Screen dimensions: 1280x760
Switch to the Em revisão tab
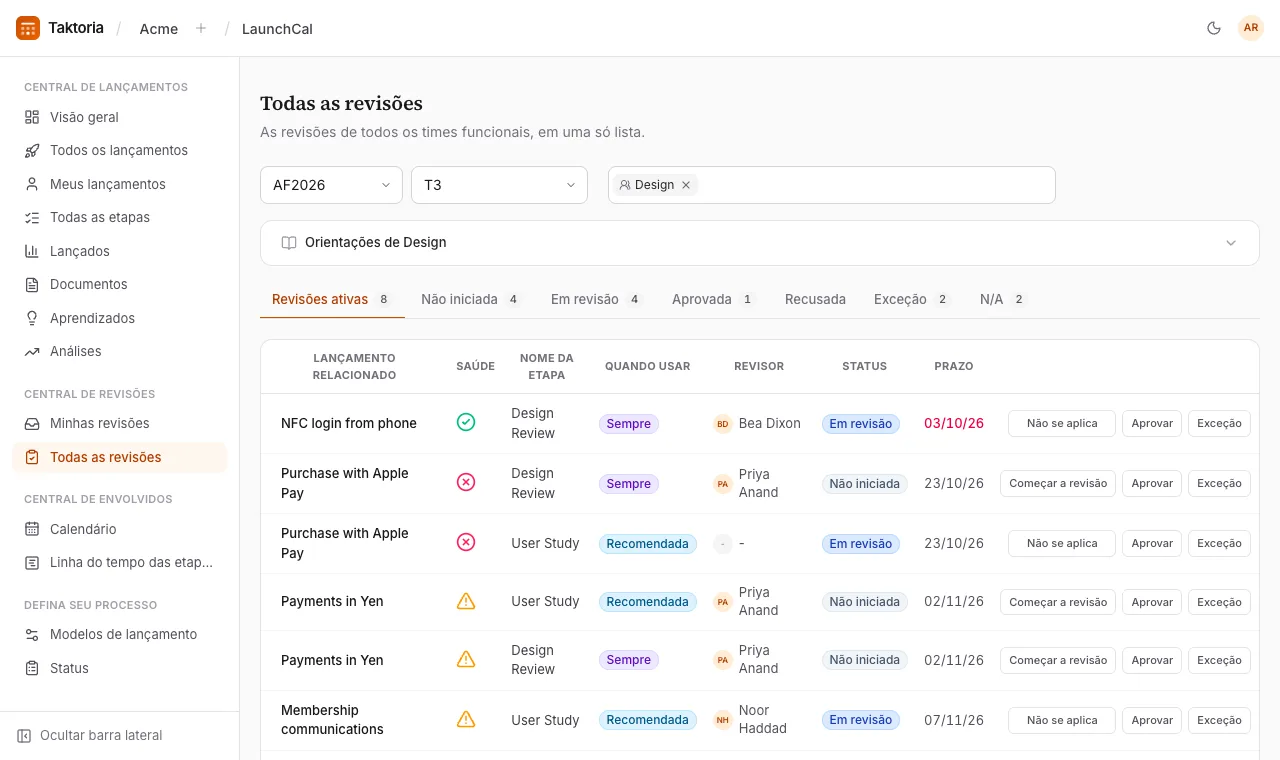point(596,299)
